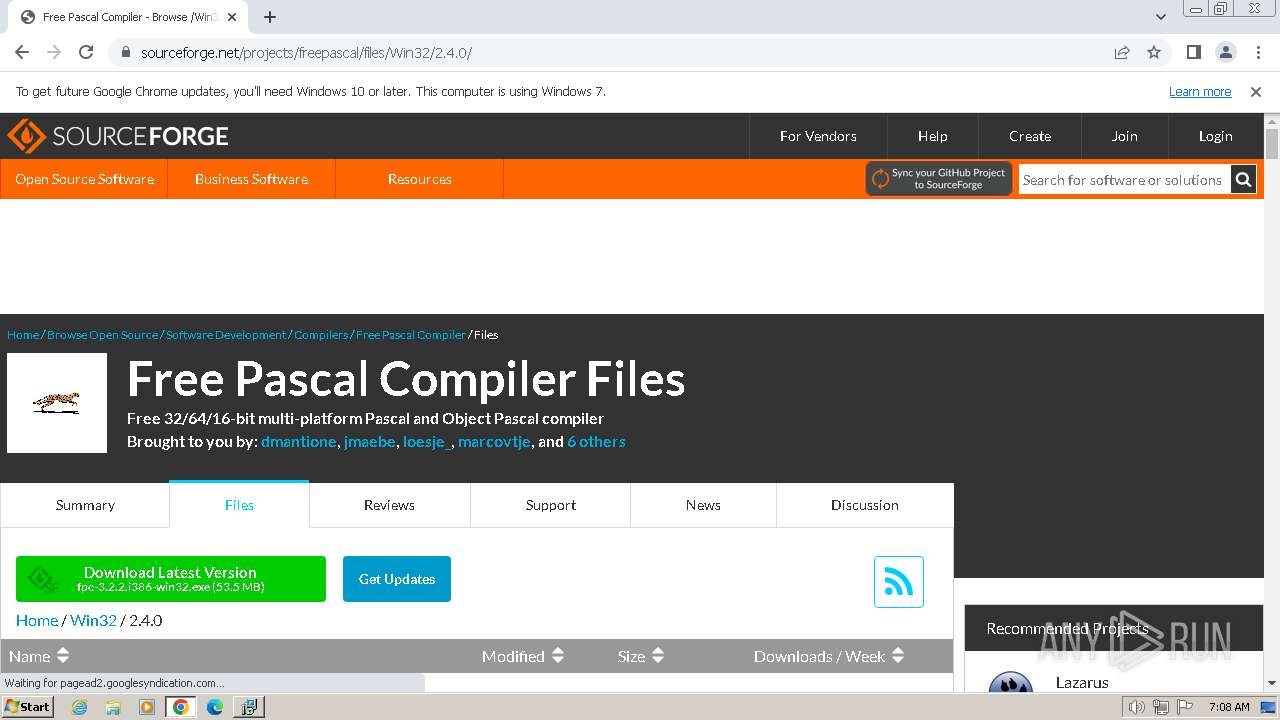
Task: Open jmaebe's profile link
Action: 369,442
